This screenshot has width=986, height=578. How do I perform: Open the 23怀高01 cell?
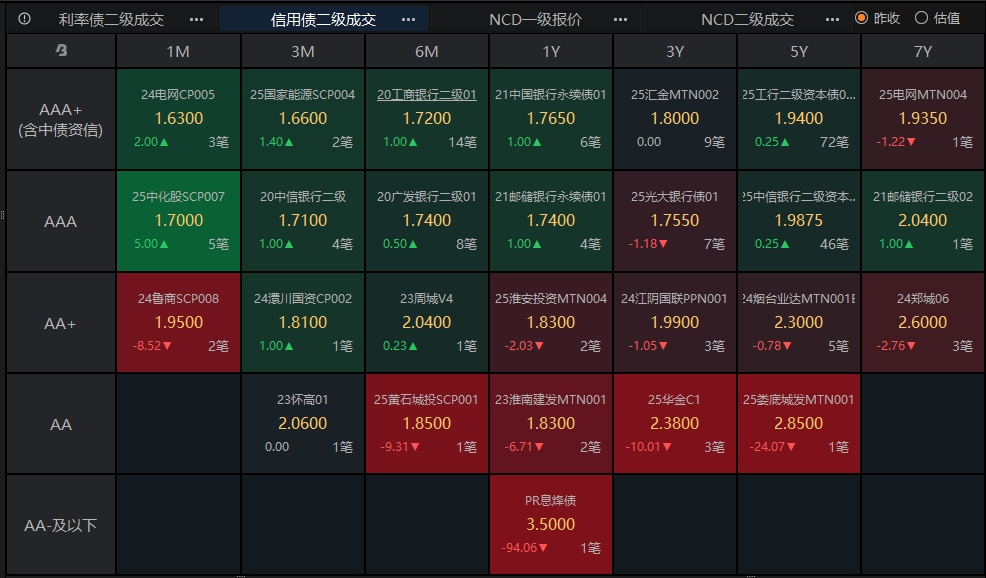[x=302, y=424]
